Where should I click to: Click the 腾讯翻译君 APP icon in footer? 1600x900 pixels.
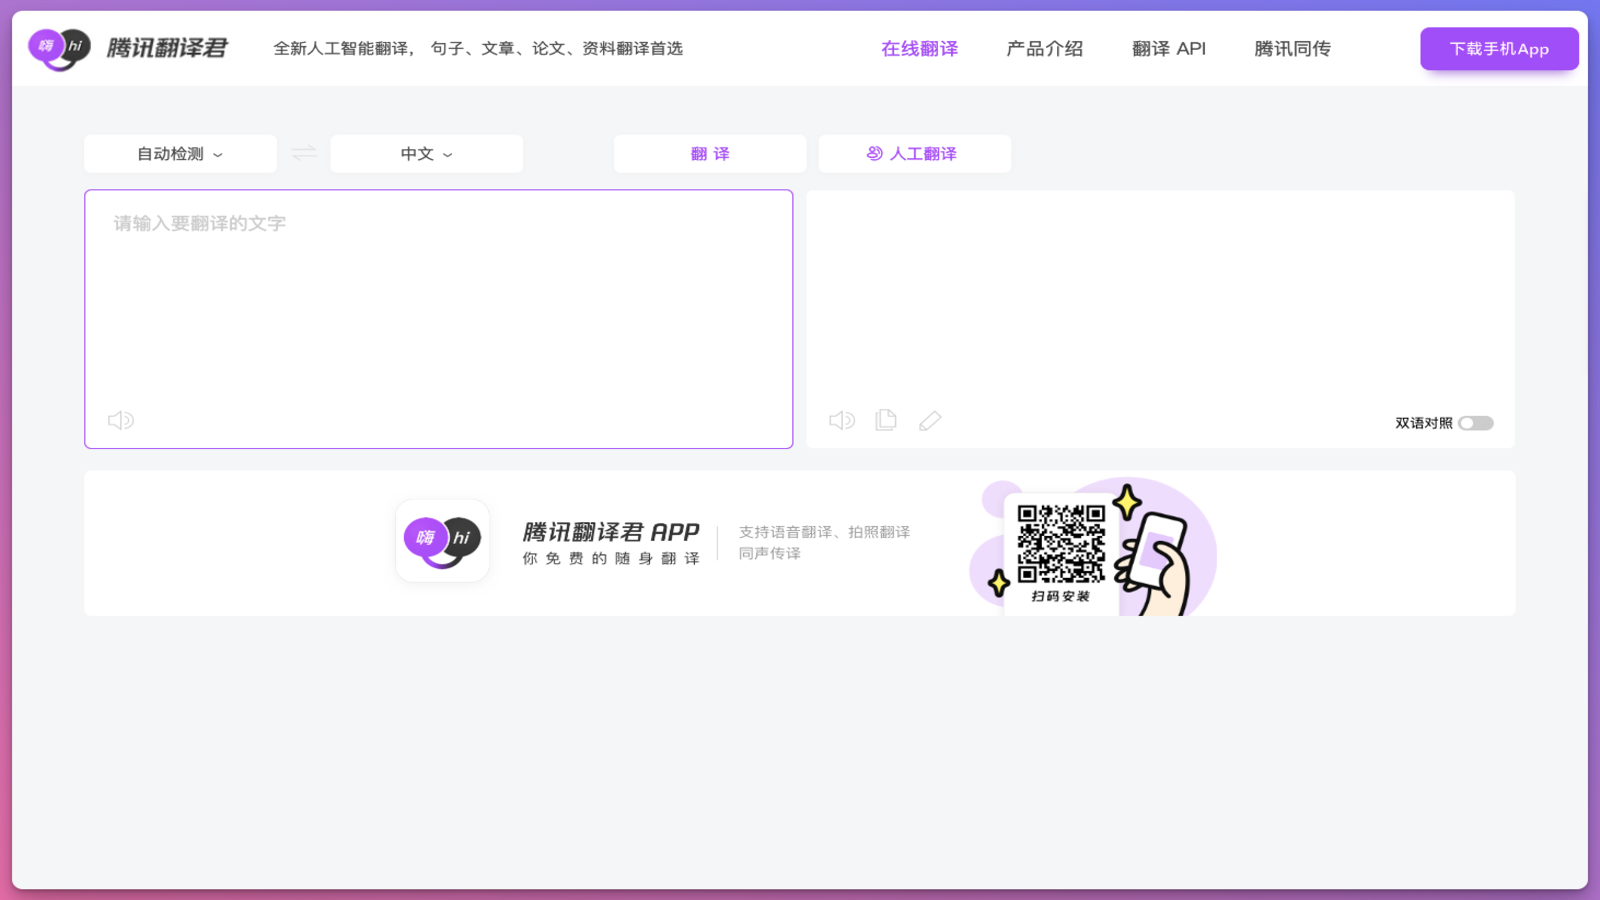tap(442, 541)
